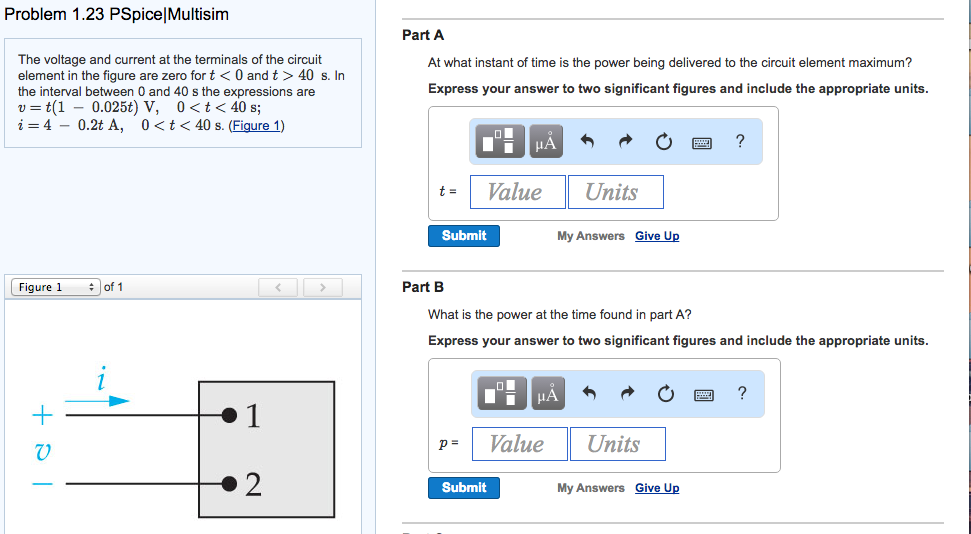Viewport: 971px width, 534px height.
Task: Open keyboard shortcuts icon in Part A
Action: pyautogui.click(x=702, y=142)
